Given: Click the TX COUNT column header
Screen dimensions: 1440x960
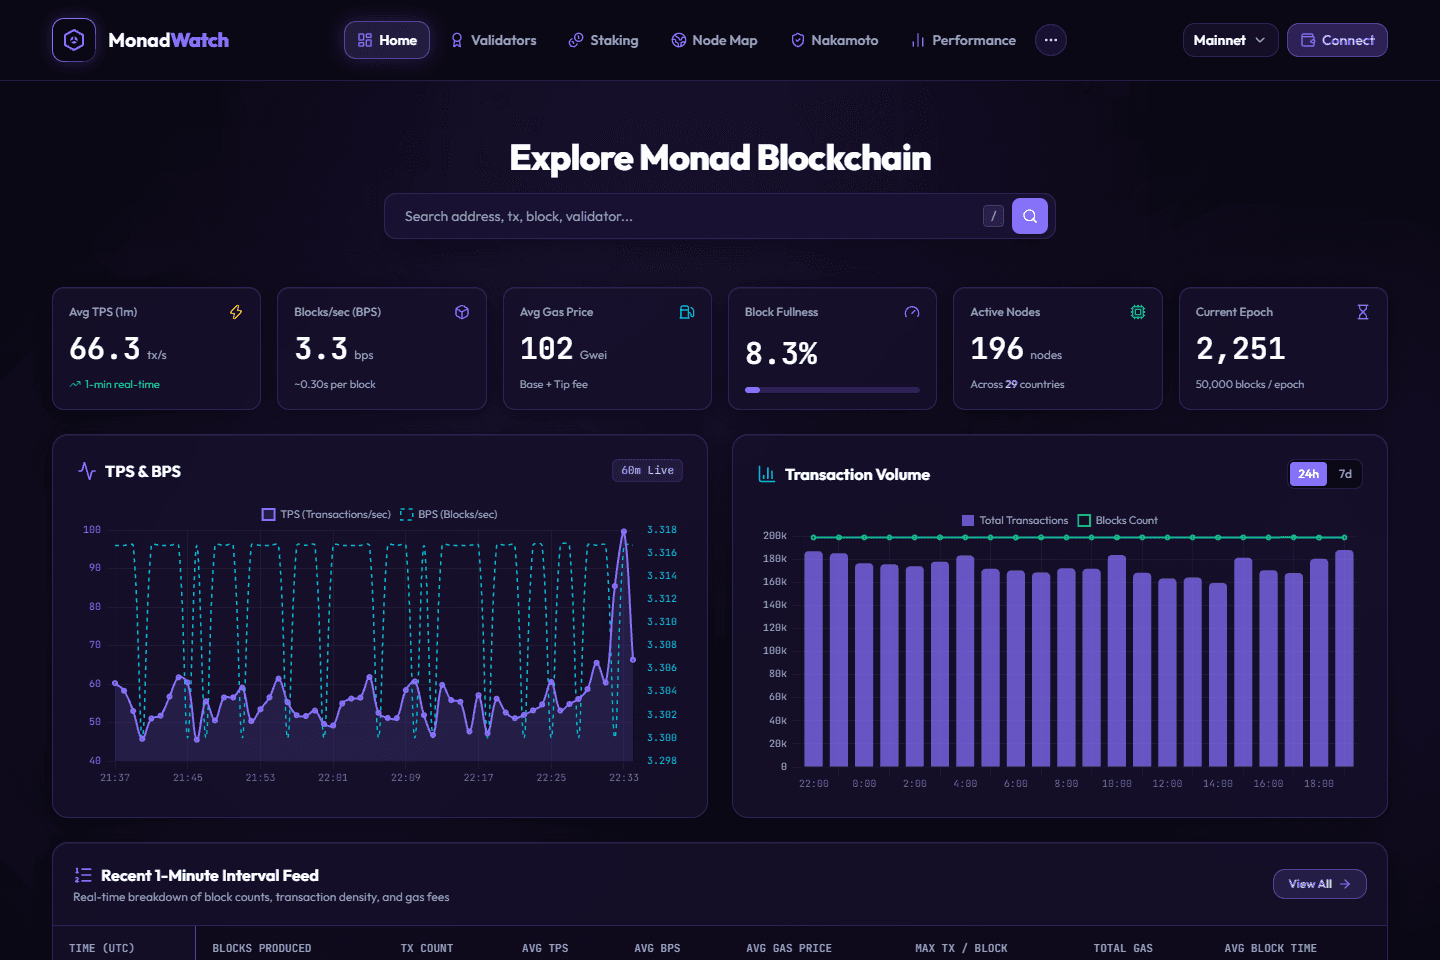Looking at the screenshot, I should [427, 948].
